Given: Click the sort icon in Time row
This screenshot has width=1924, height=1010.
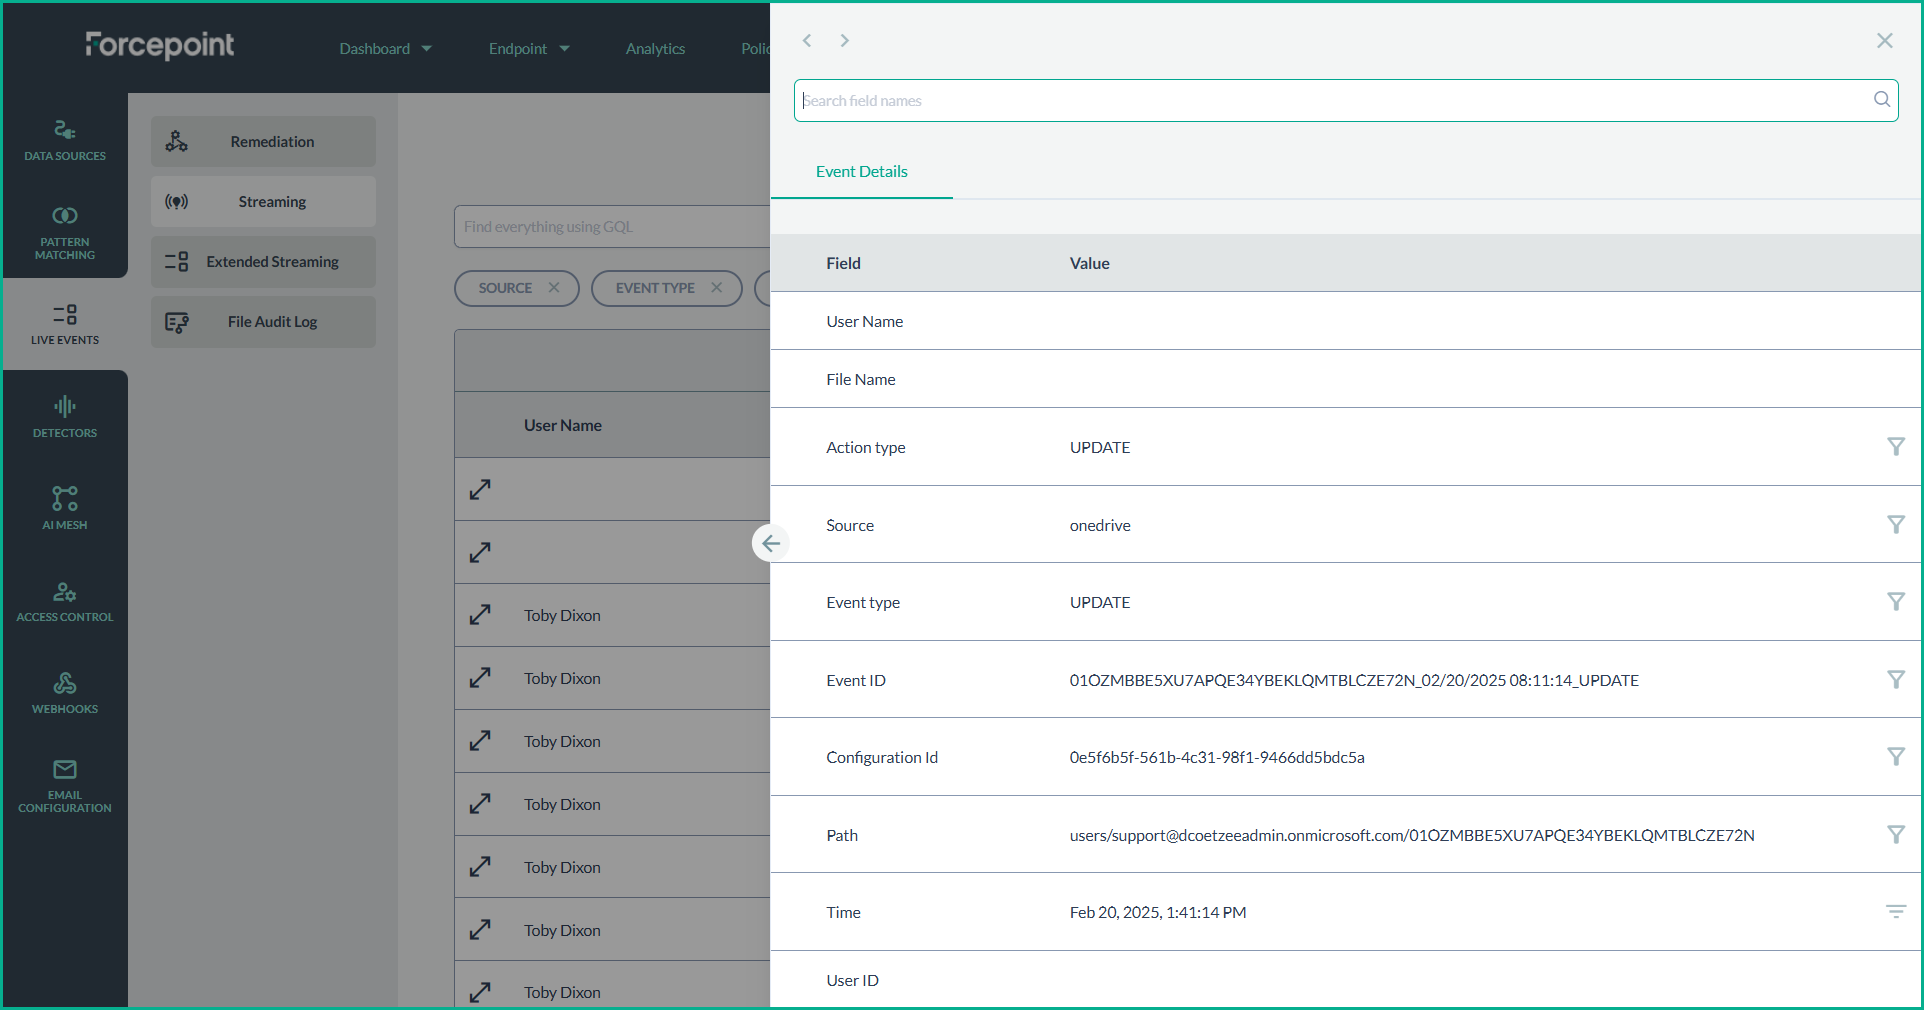Looking at the screenshot, I should [x=1895, y=912].
